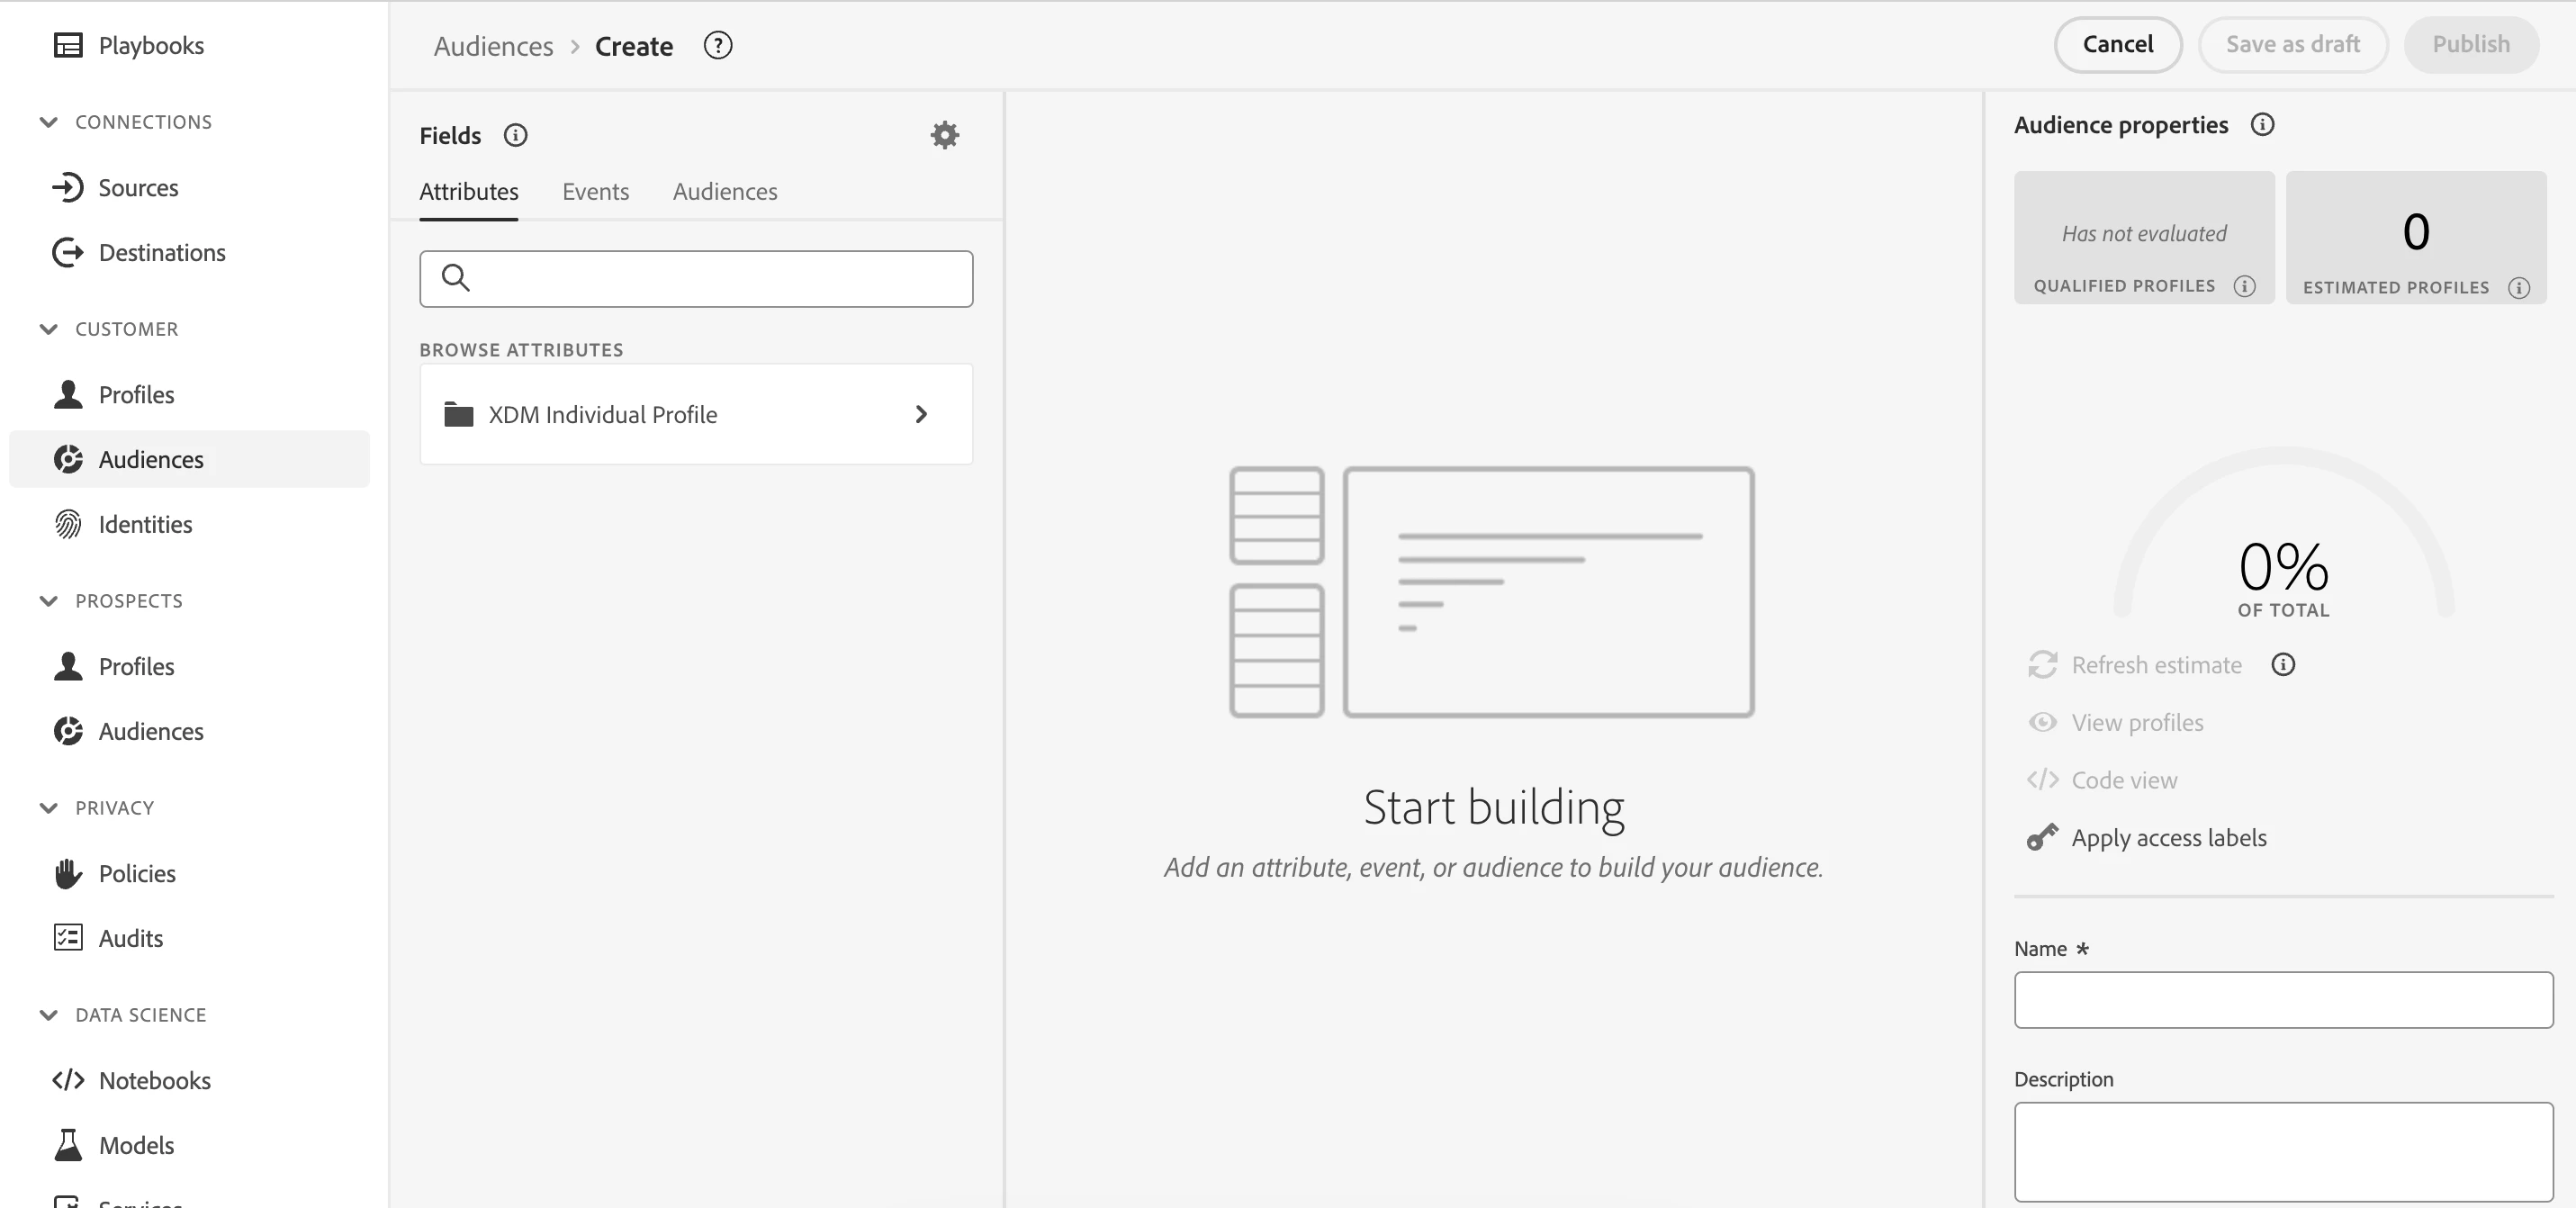Open Fields settings gear icon
The image size is (2576, 1208).
pyautogui.click(x=944, y=135)
